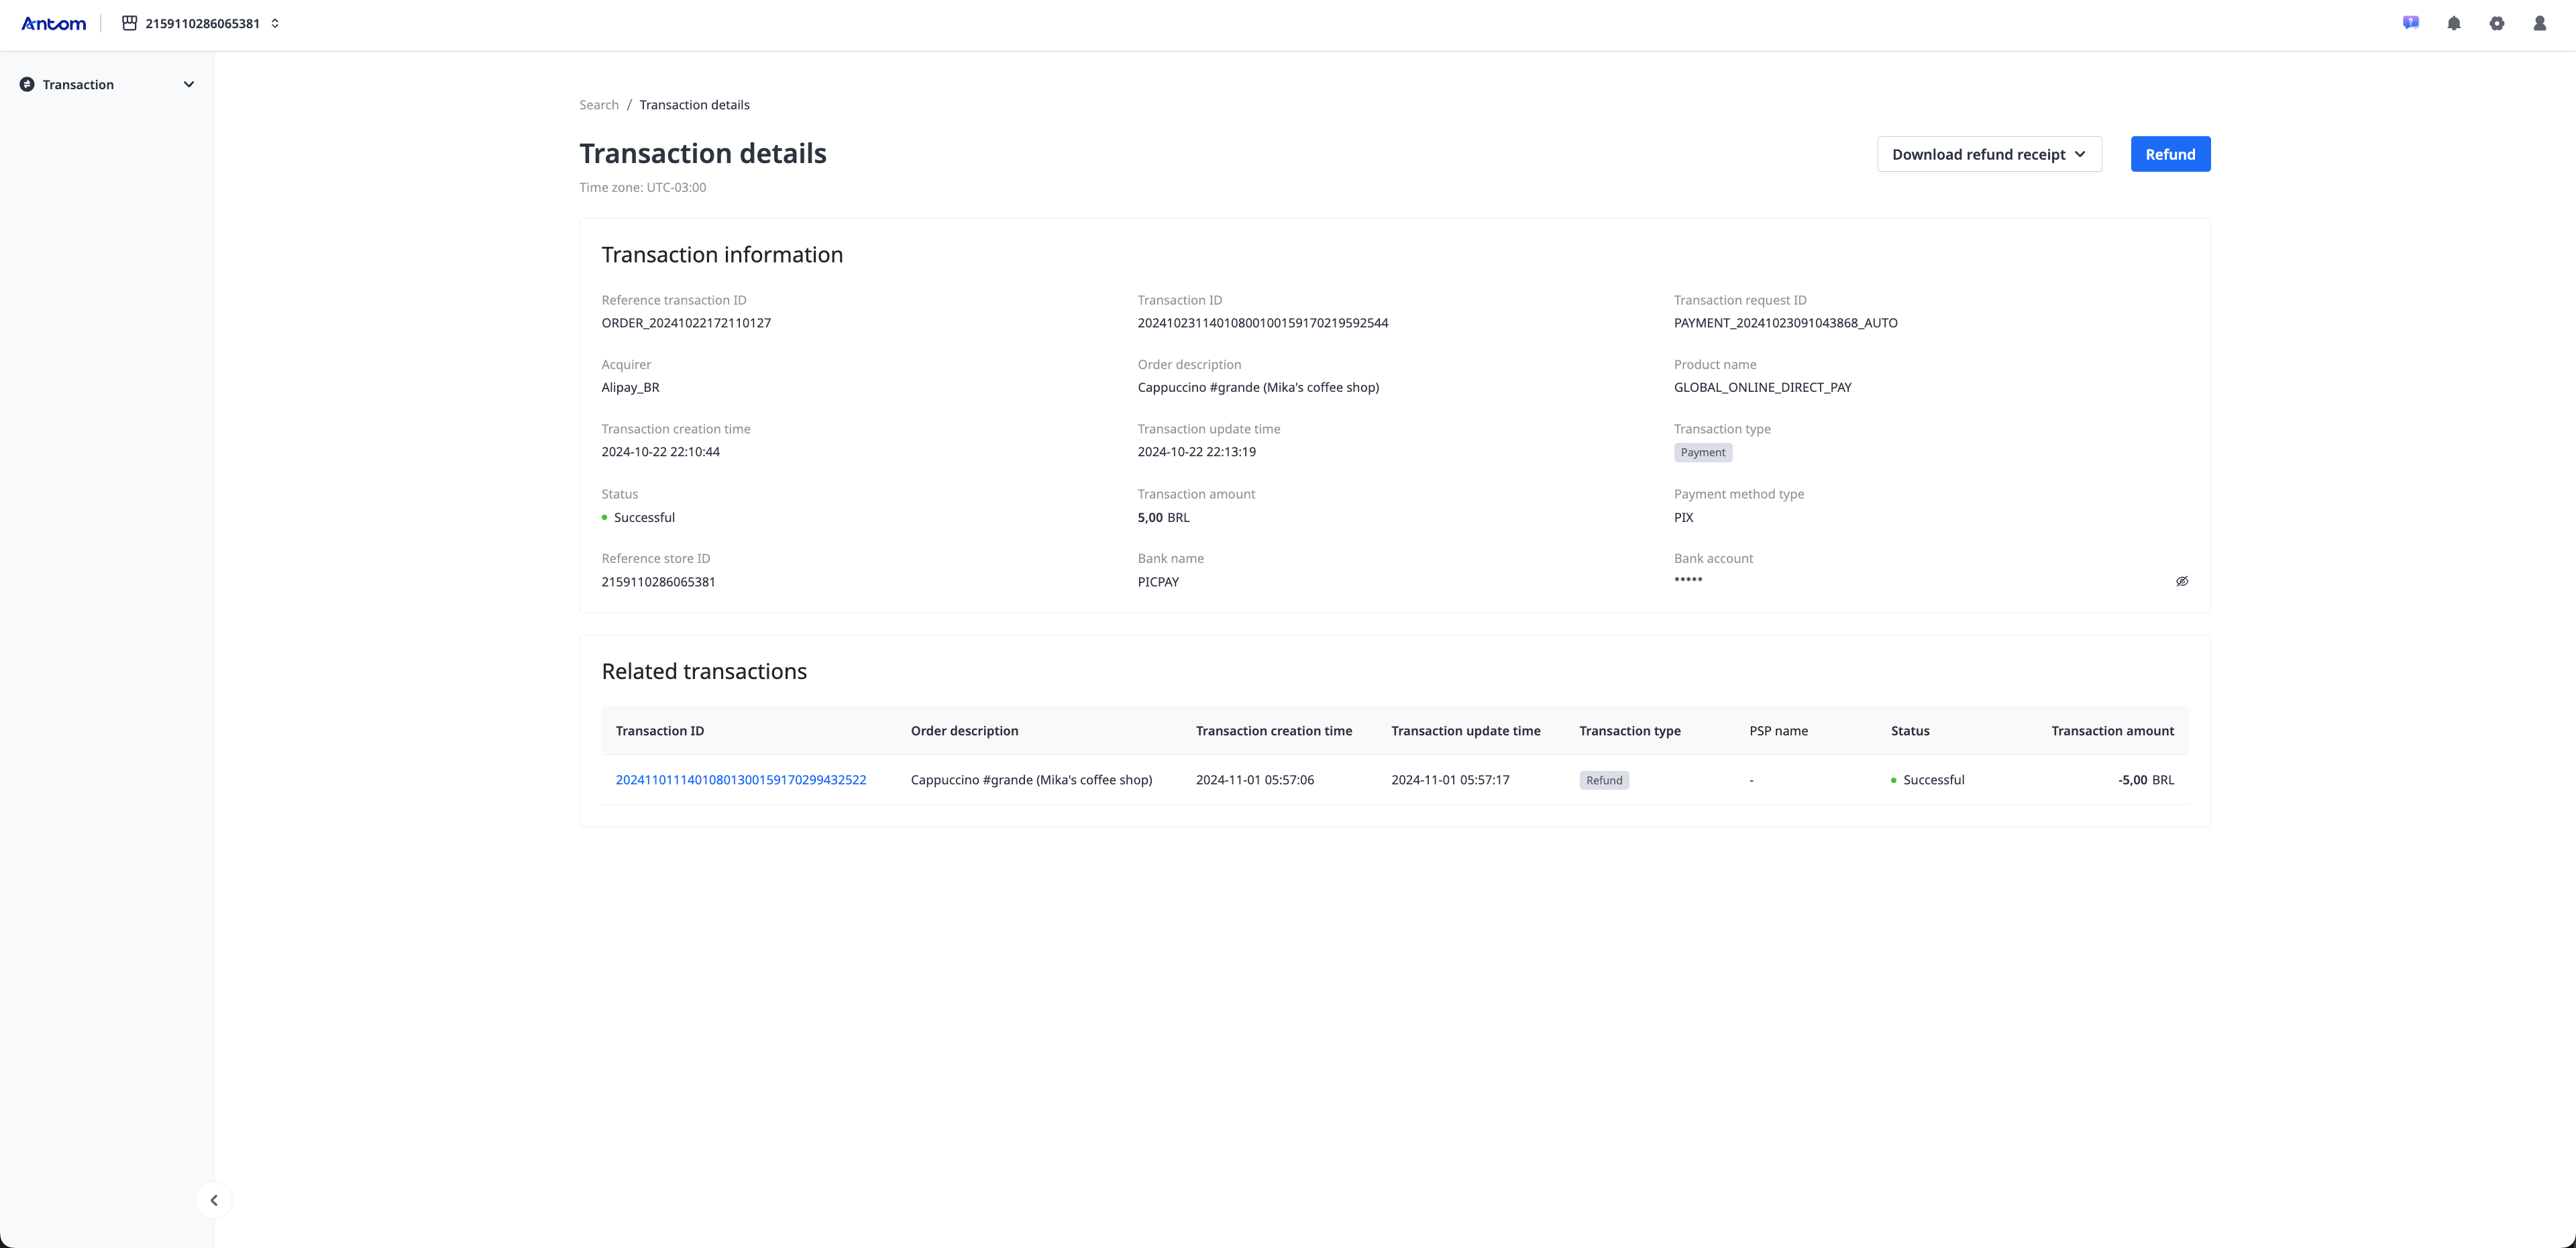This screenshot has height=1248, width=2576.
Task: Click the storefront icon beside the merchant ID
Action: 128,22
